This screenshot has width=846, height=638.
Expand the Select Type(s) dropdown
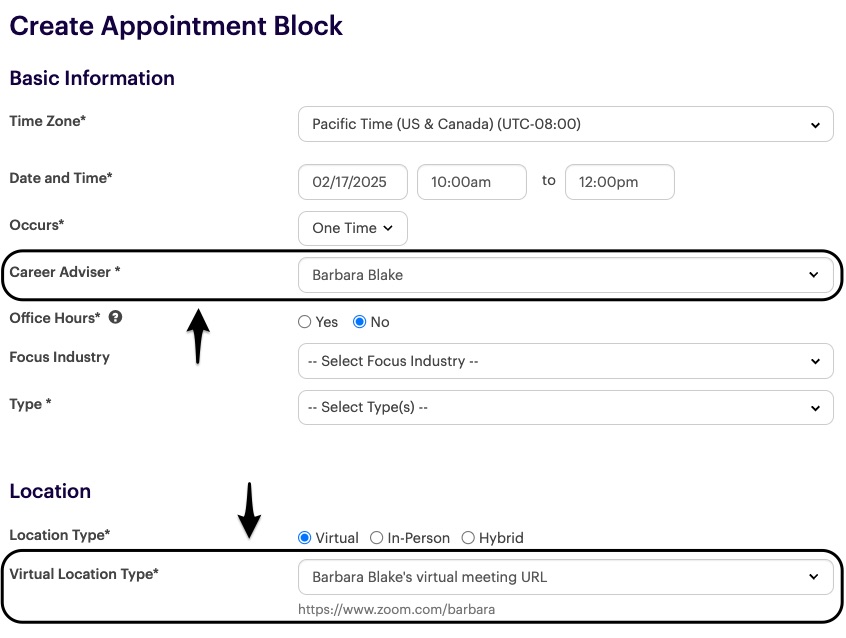[x=565, y=408]
